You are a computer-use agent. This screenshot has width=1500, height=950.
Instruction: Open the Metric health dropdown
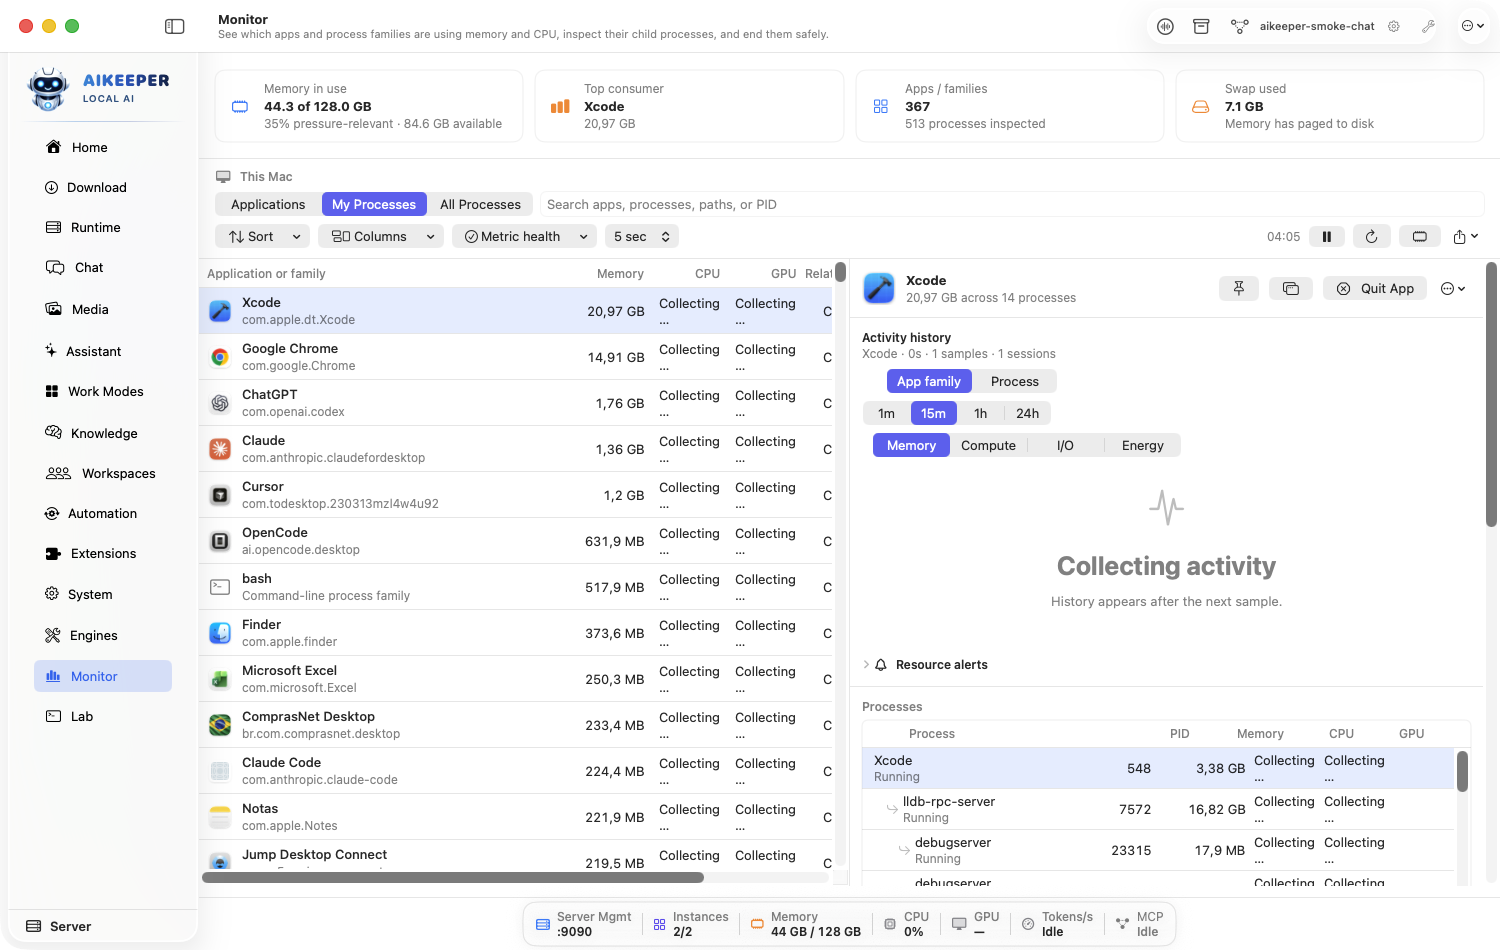(x=524, y=236)
